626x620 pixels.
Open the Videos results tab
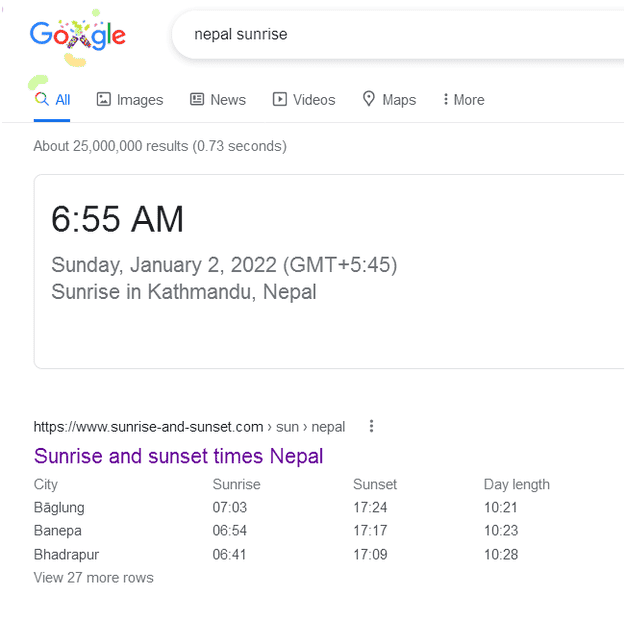point(314,100)
